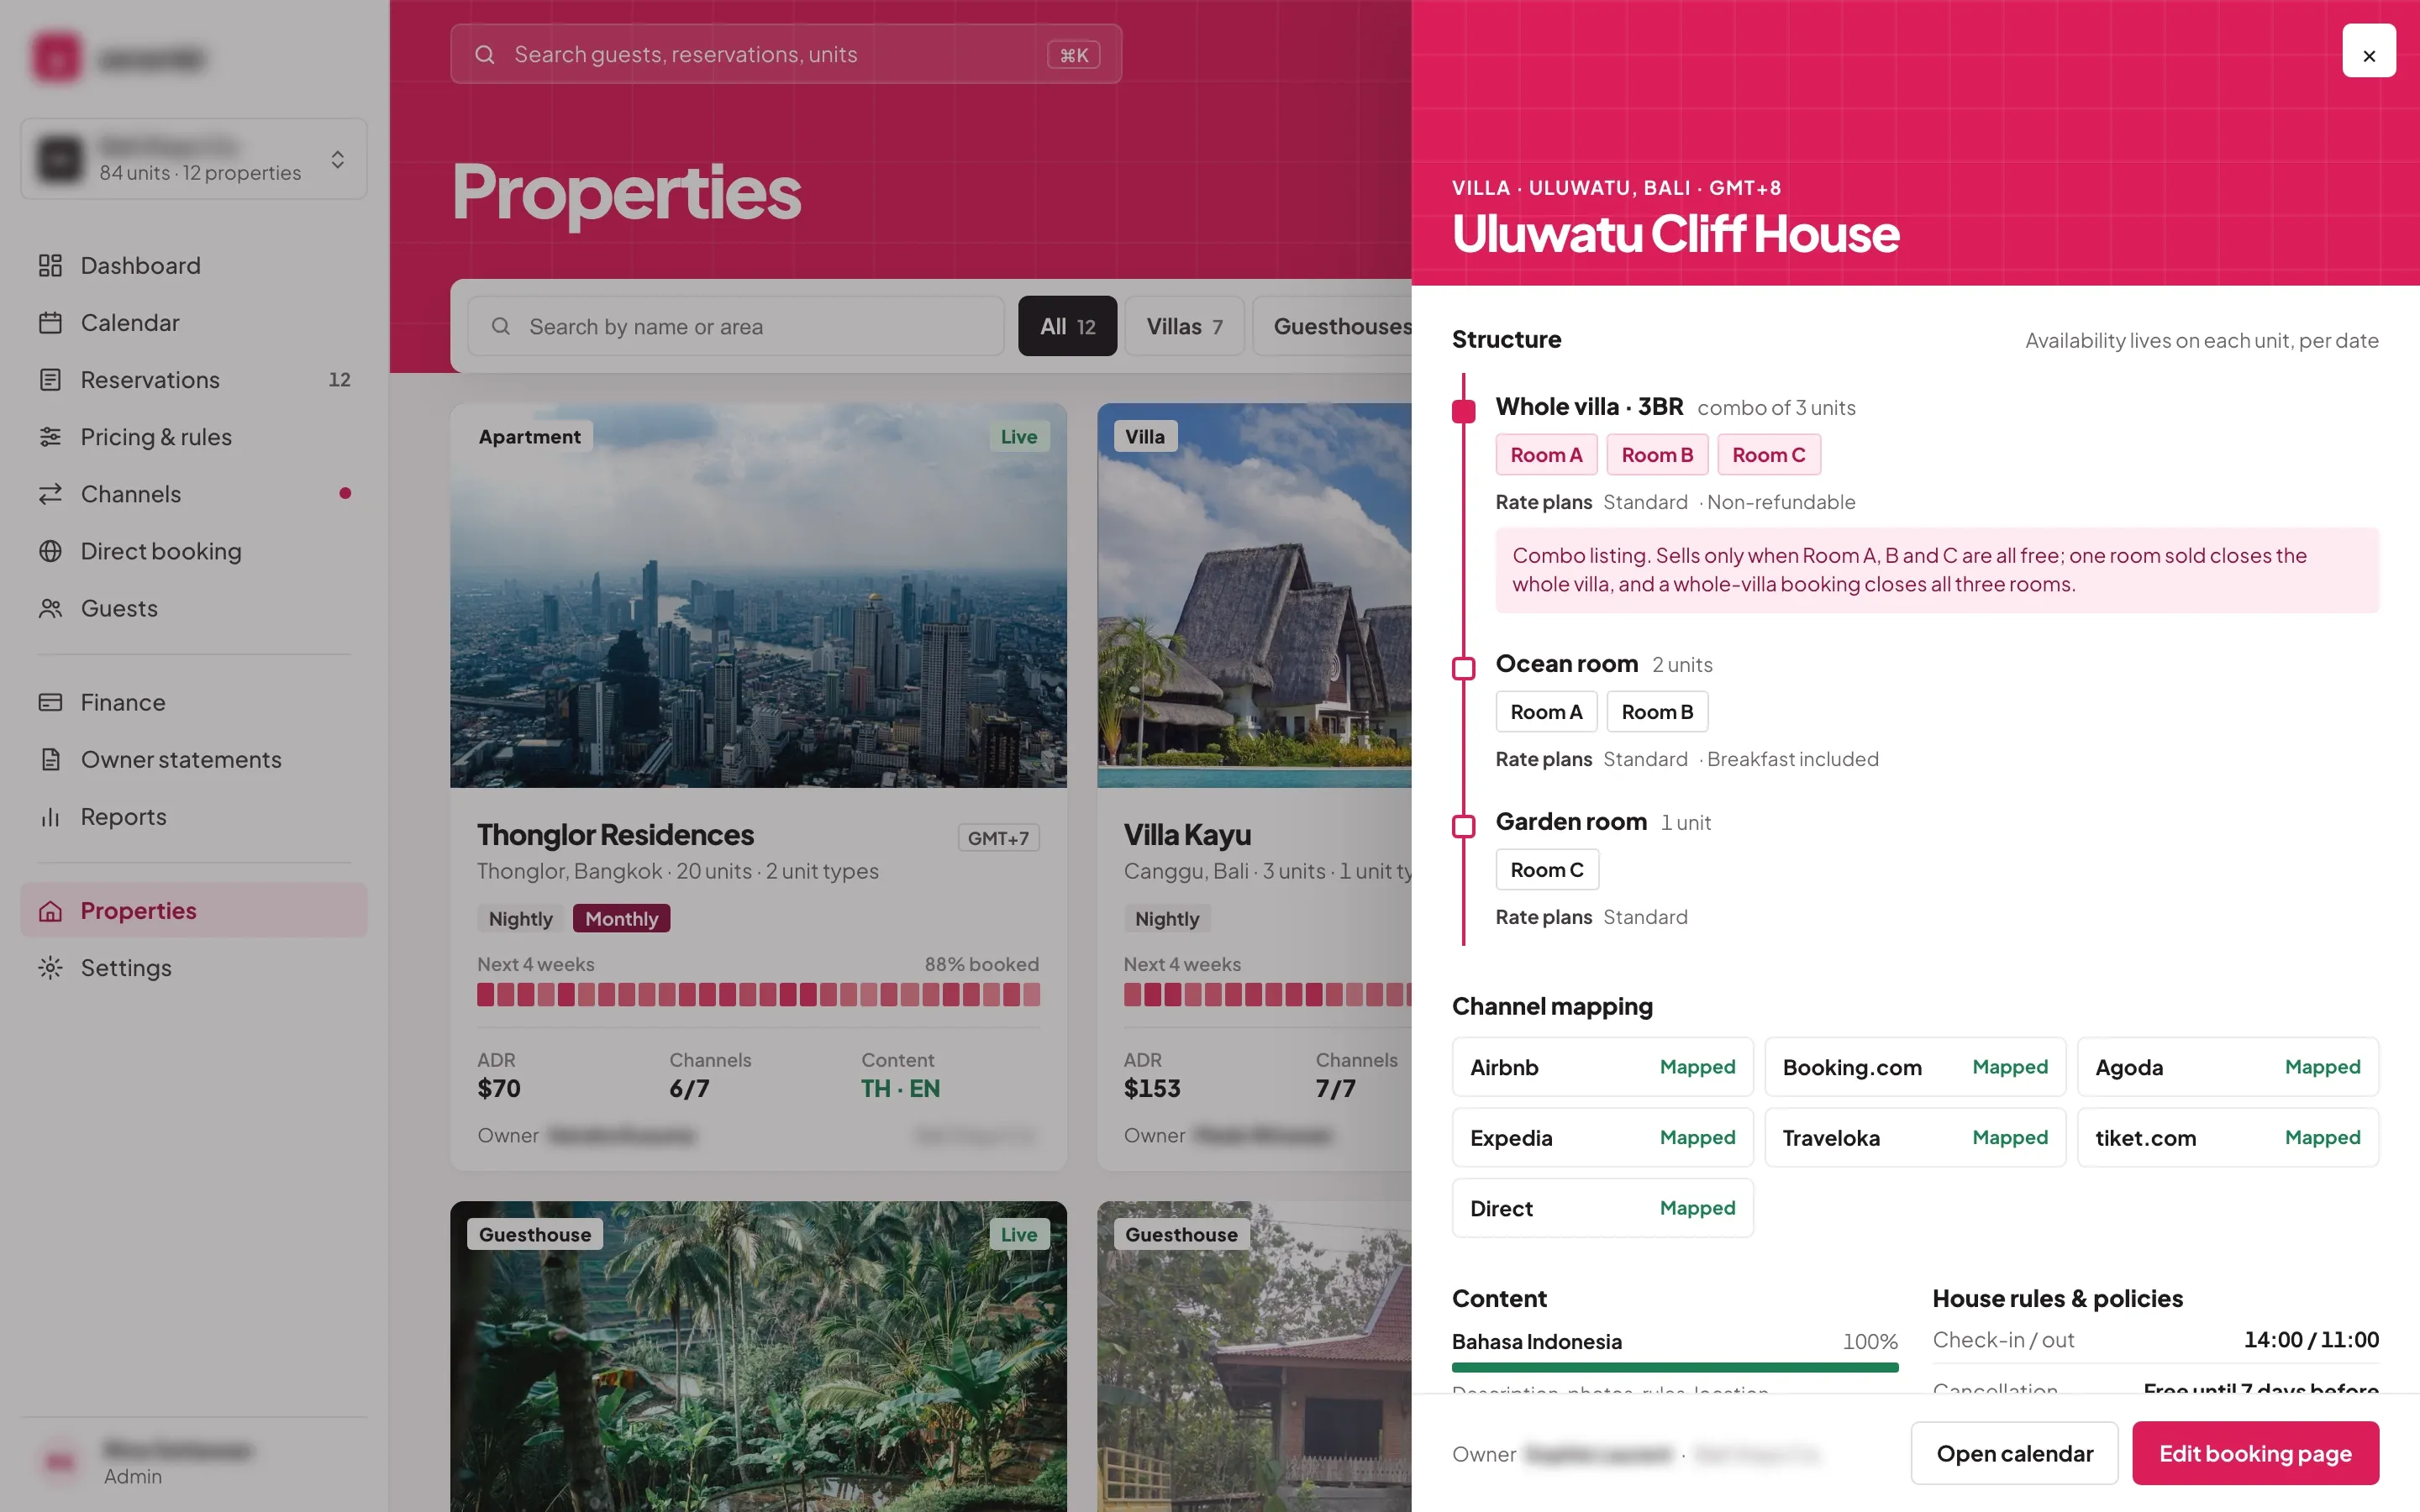This screenshot has width=2420, height=1512.
Task: Open tiket.com channel mapping card
Action: pyautogui.click(x=2228, y=1137)
